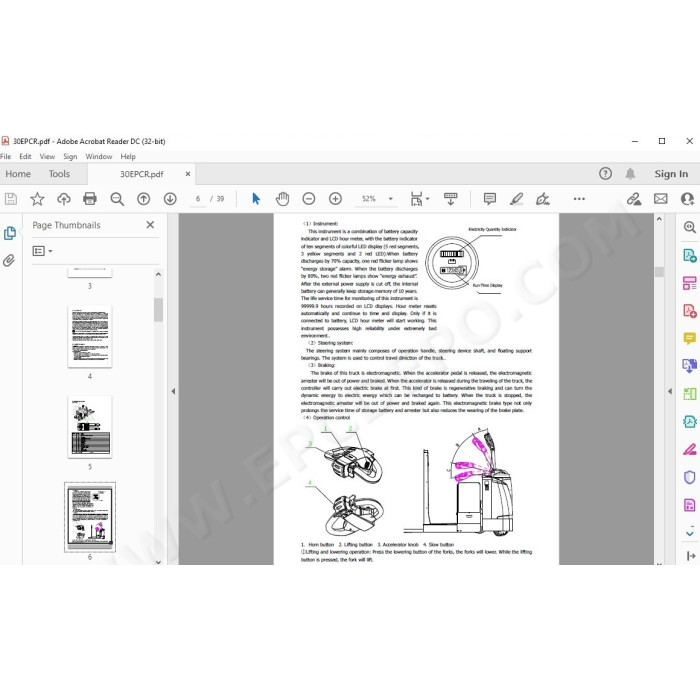Screen dimensions: 700x700
Task: Click document scroll up arrow
Action: tap(659, 219)
